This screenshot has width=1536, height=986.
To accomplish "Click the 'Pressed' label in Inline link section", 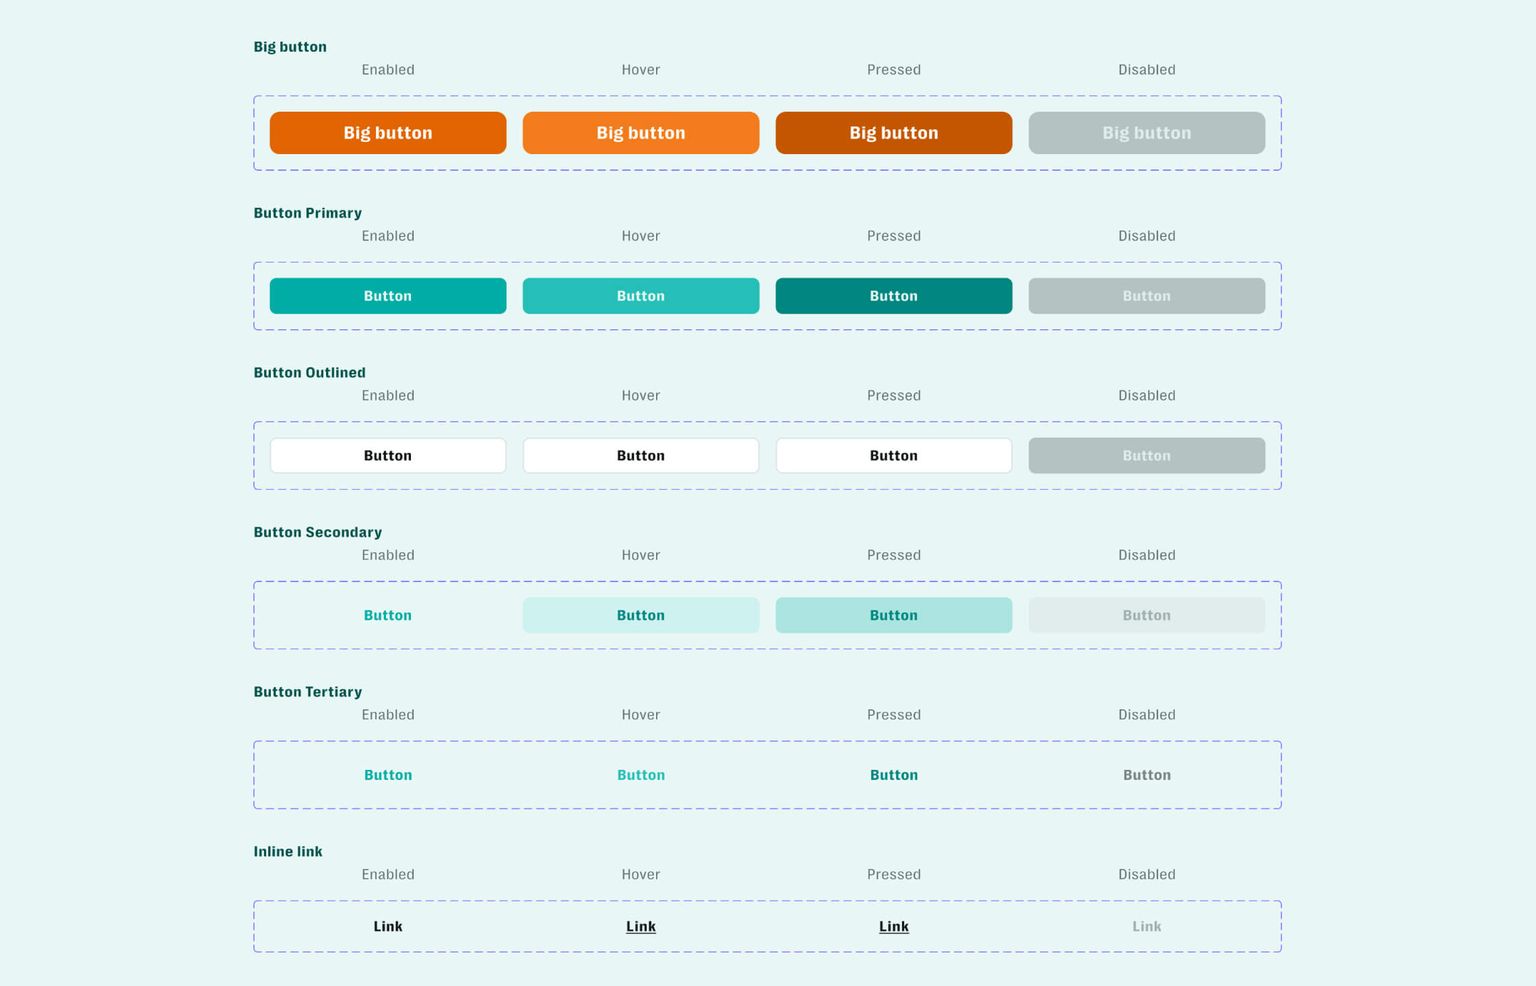I will tap(894, 875).
